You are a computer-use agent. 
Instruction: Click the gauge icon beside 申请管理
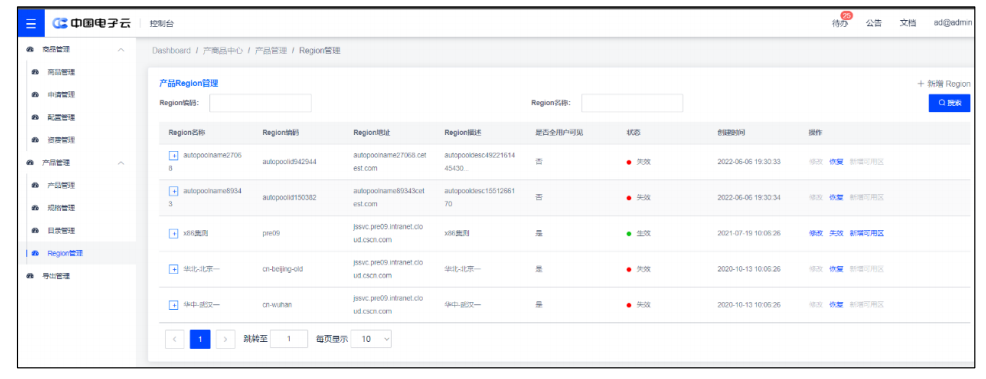pyautogui.click(x=35, y=95)
